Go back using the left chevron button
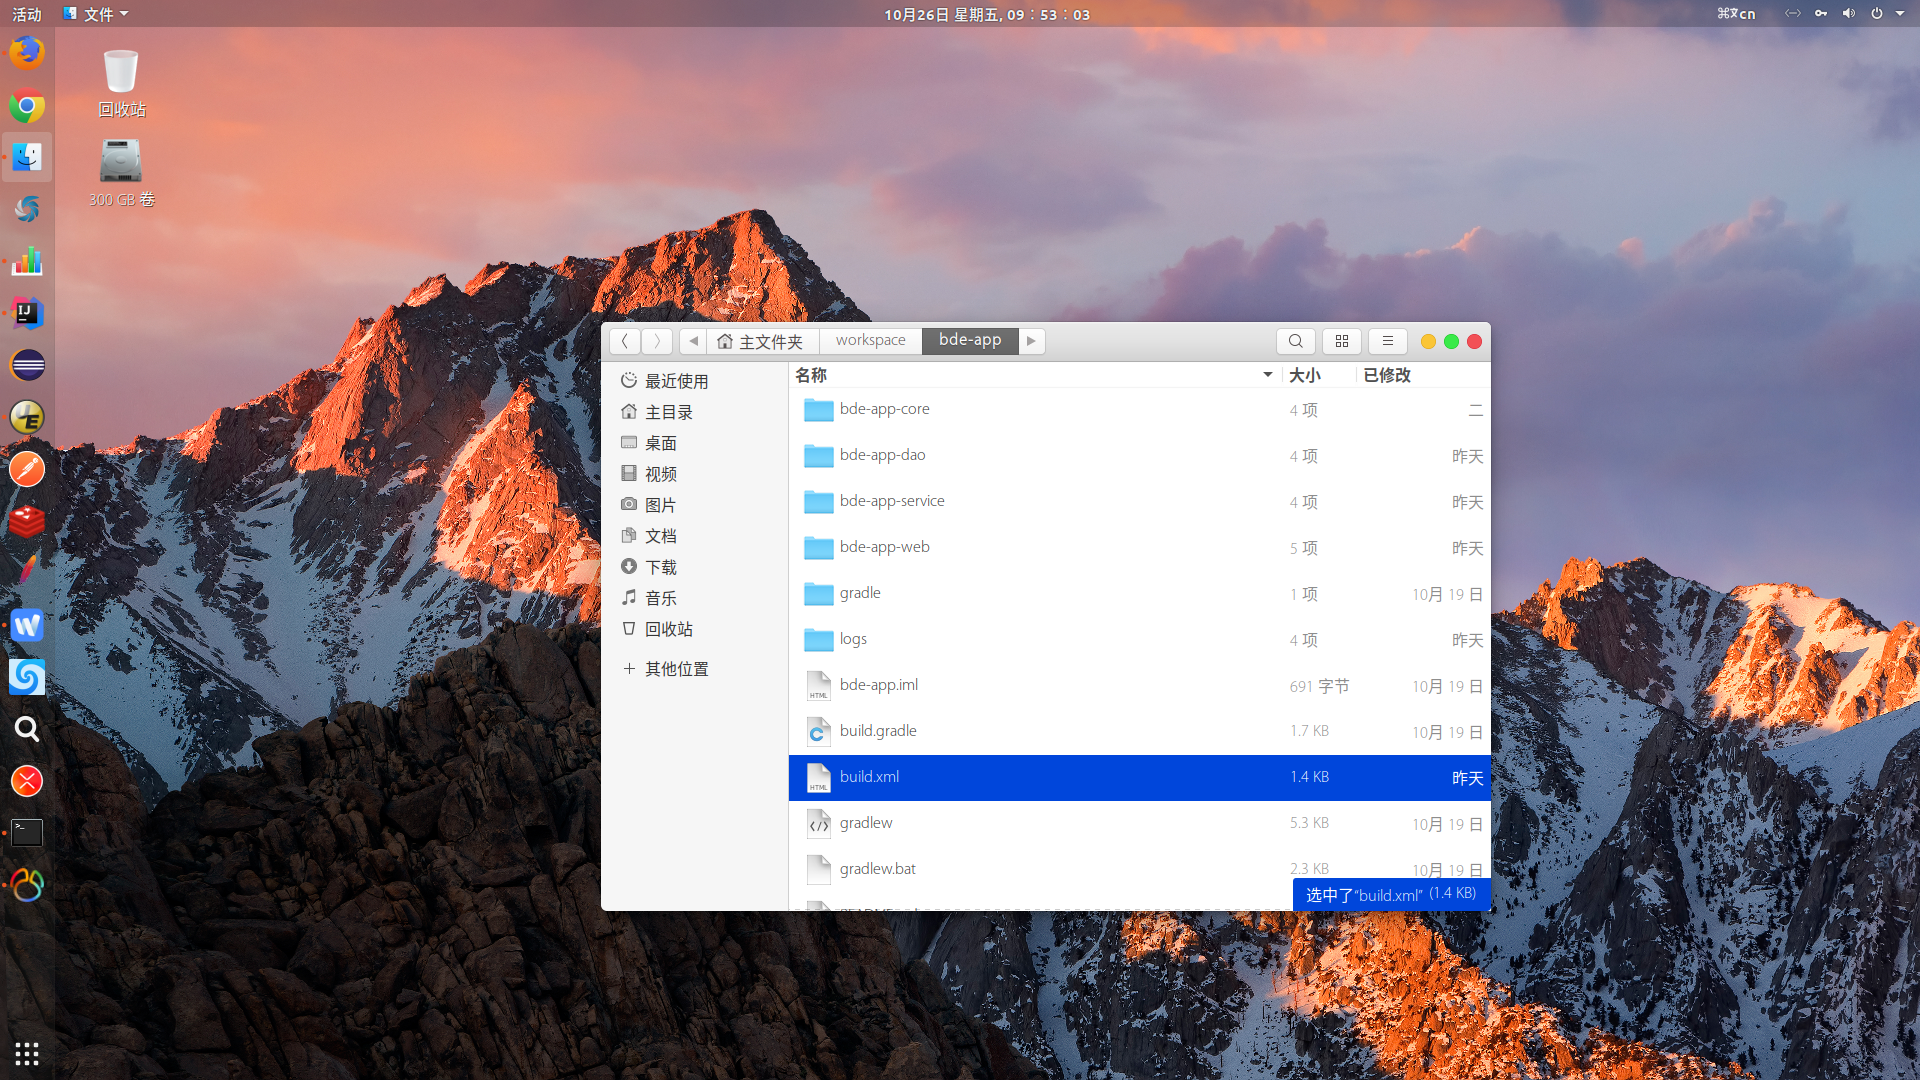This screenshot has width=1920, height=1080. click(625, 341)
